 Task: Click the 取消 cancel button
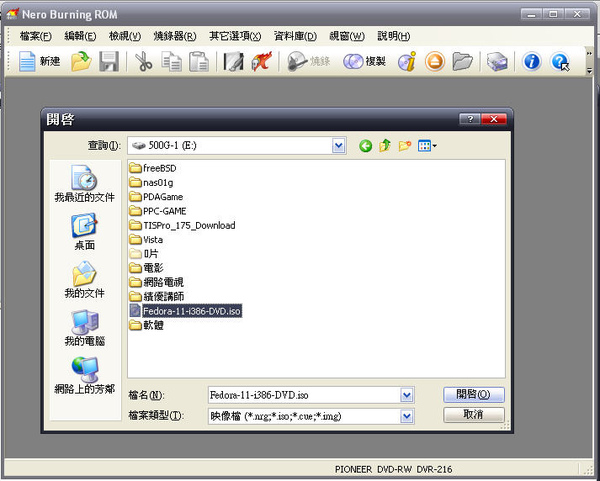coord(474,415)
